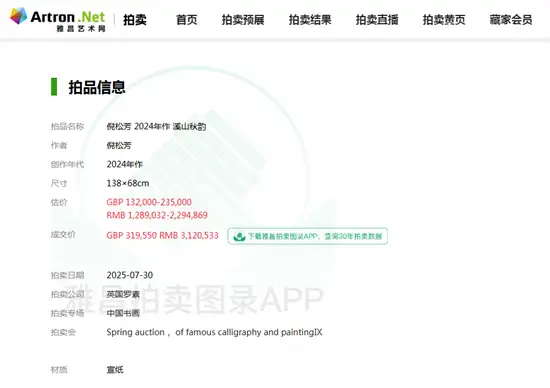Open the 首页 home menu item

187,20
